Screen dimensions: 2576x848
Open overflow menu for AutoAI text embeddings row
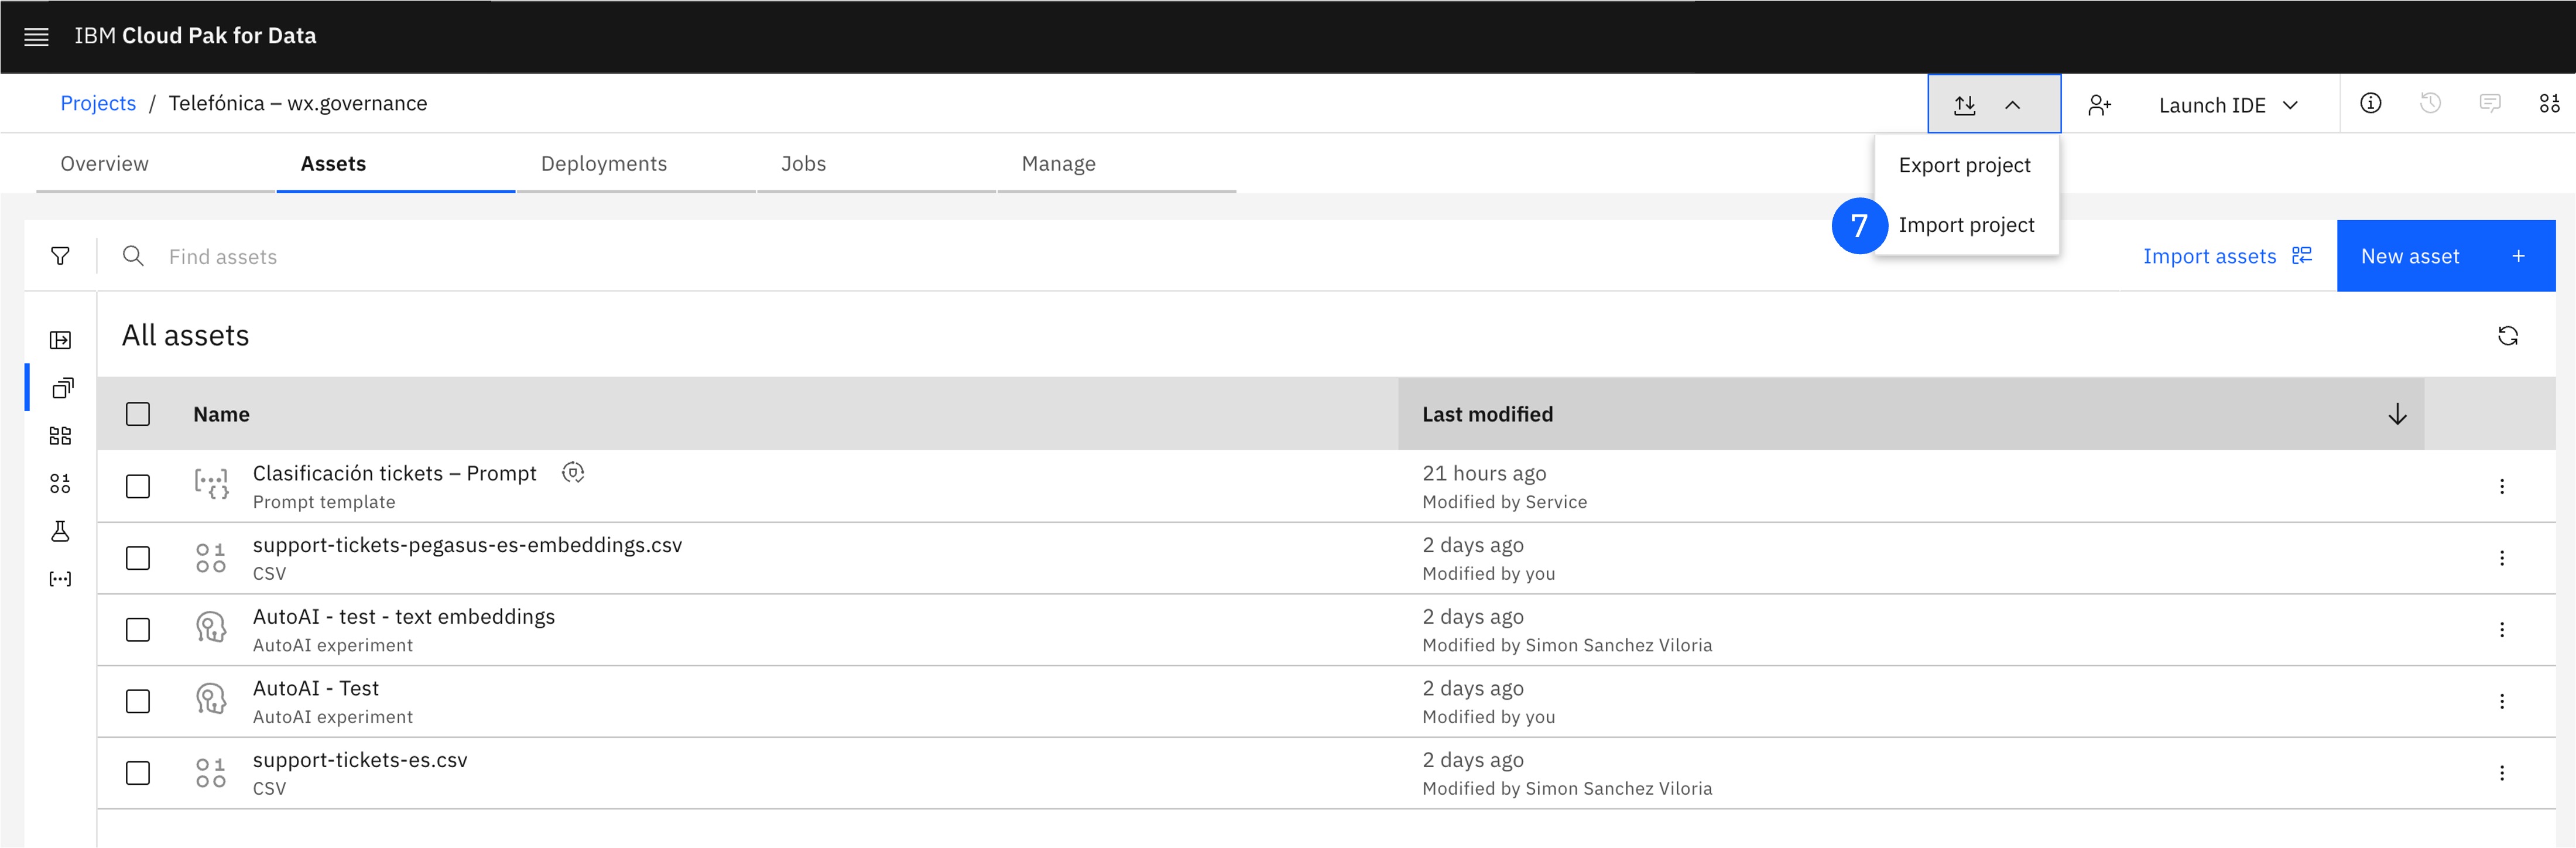tap(2501, 630)
